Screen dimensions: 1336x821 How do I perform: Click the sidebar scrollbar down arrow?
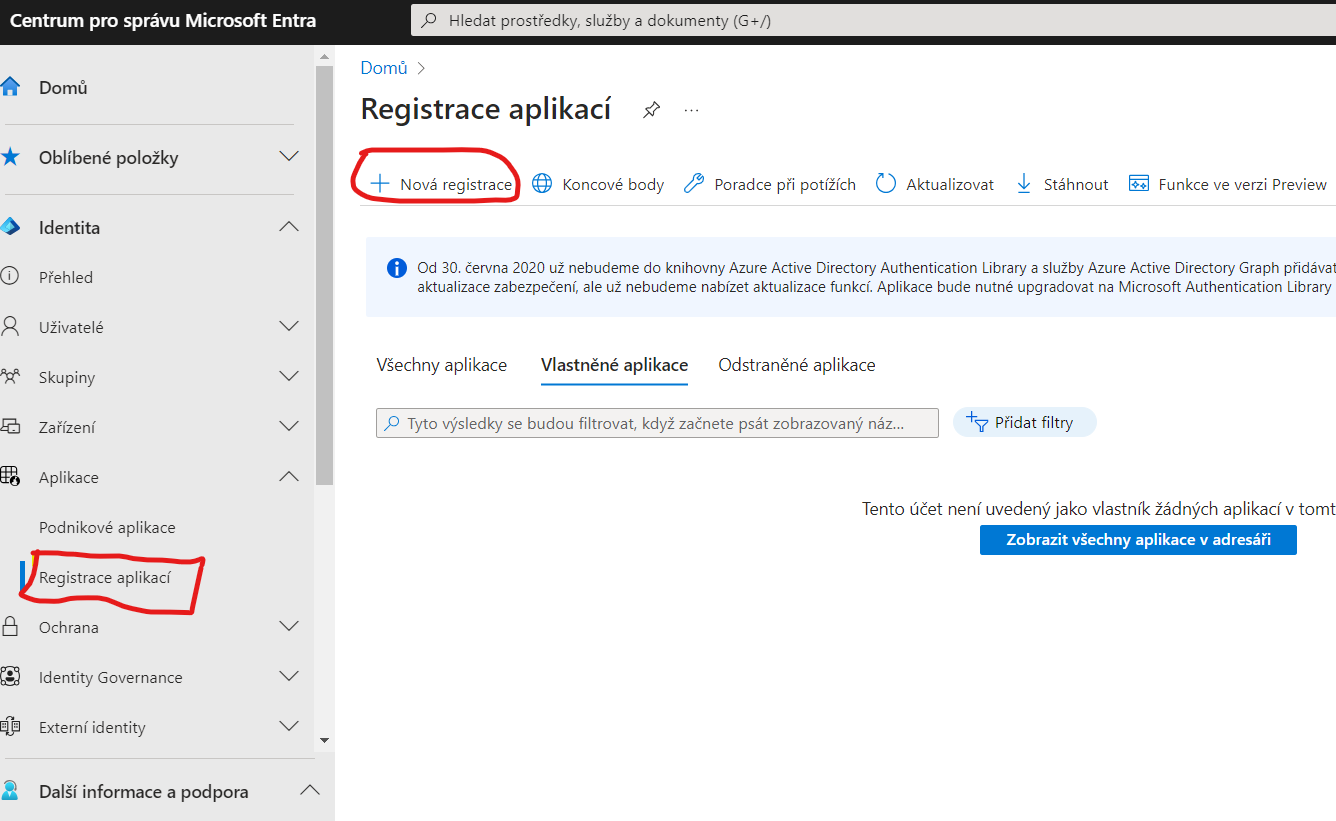[x=323, y=740]
